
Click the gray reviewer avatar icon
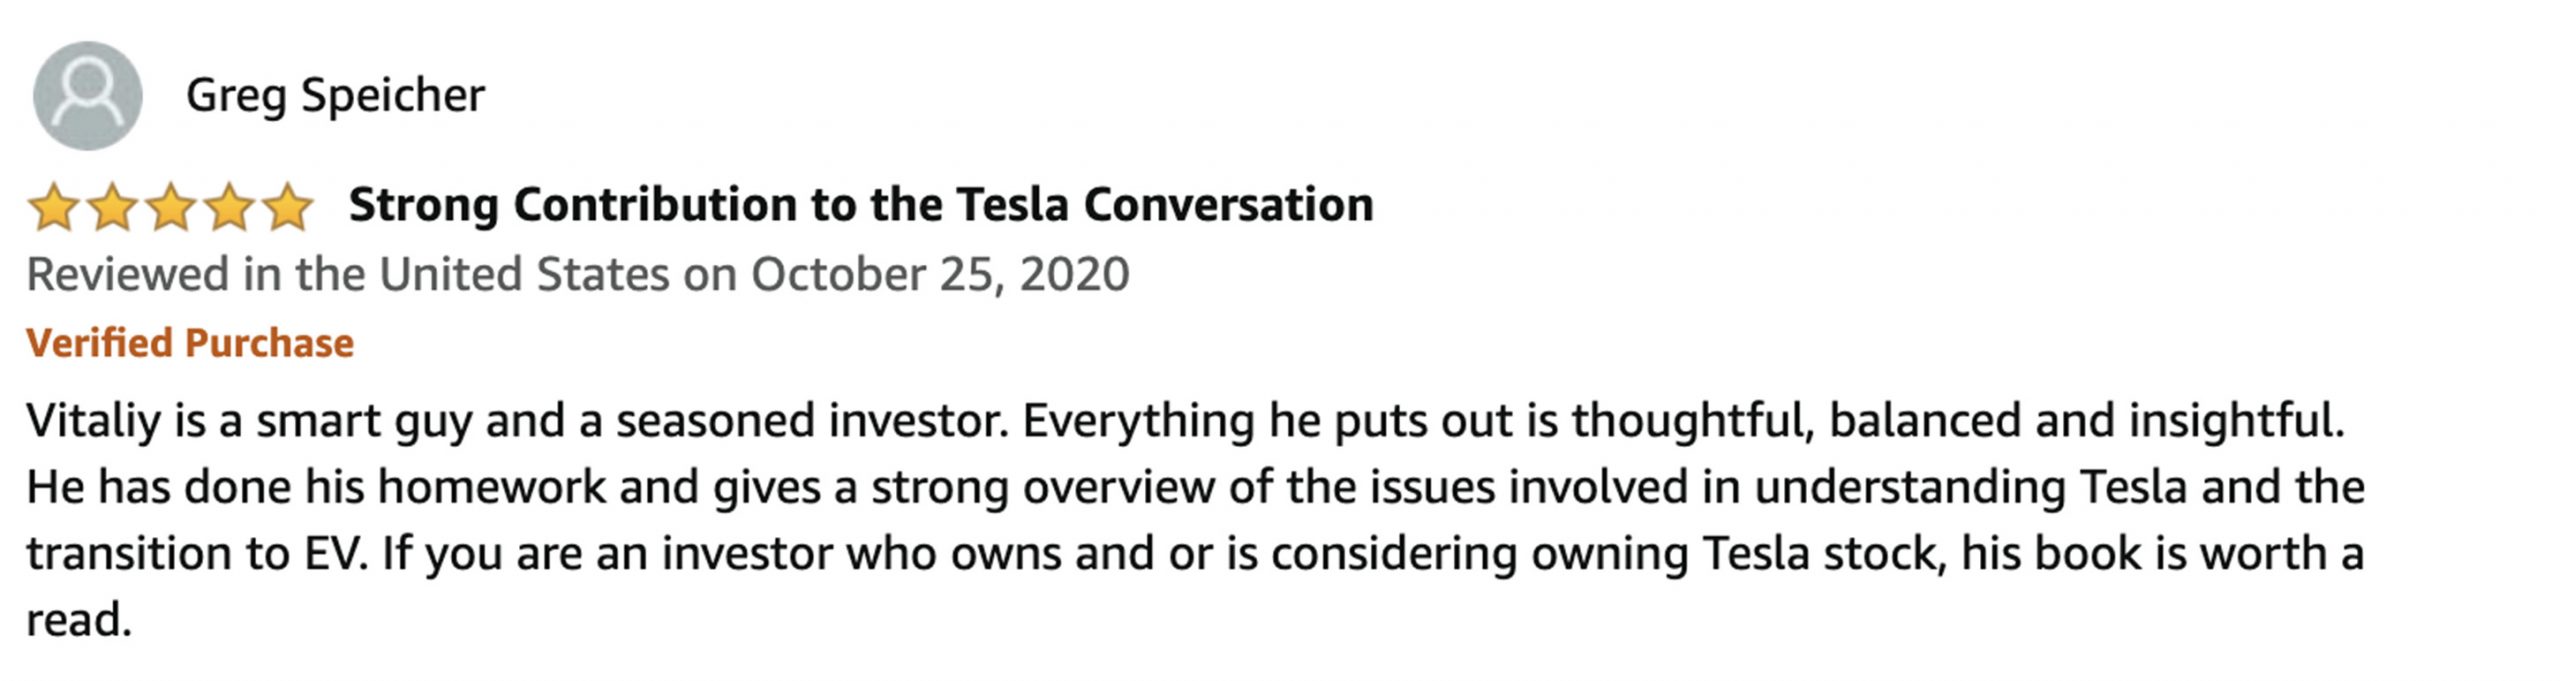click(88, 96)
